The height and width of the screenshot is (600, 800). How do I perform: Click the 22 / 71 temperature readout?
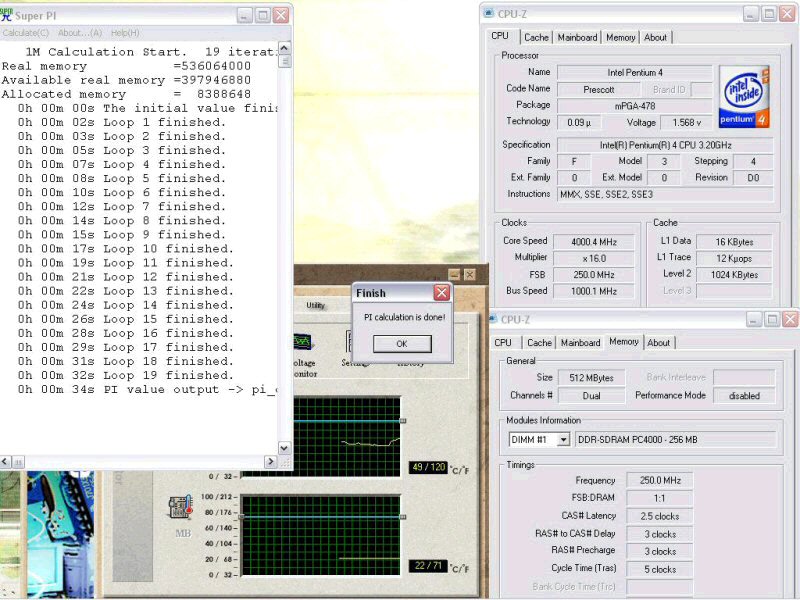click(428, 566)
